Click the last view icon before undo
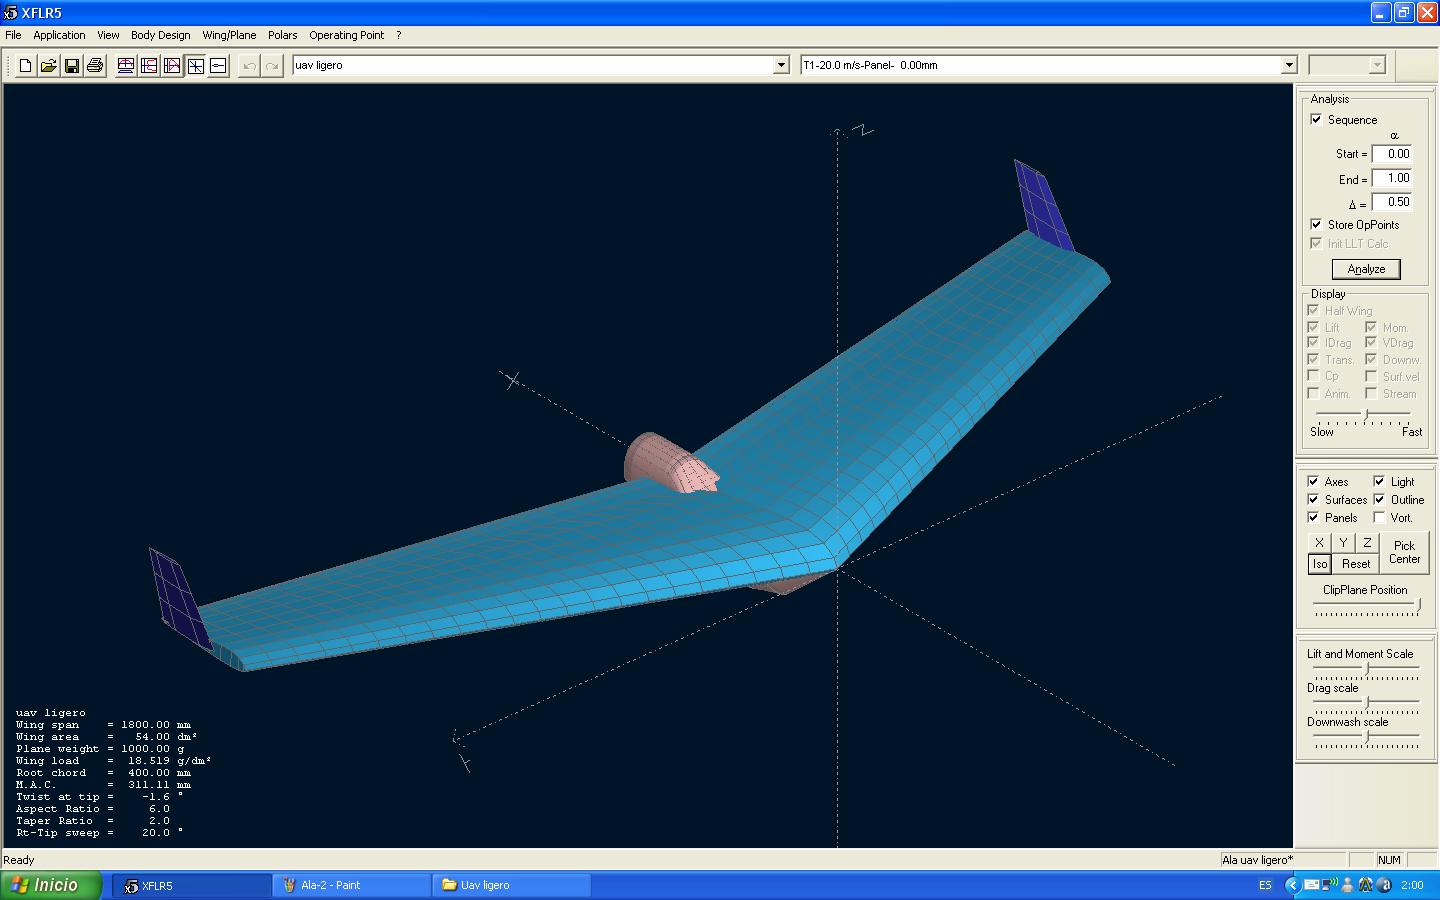 point(219,66)
